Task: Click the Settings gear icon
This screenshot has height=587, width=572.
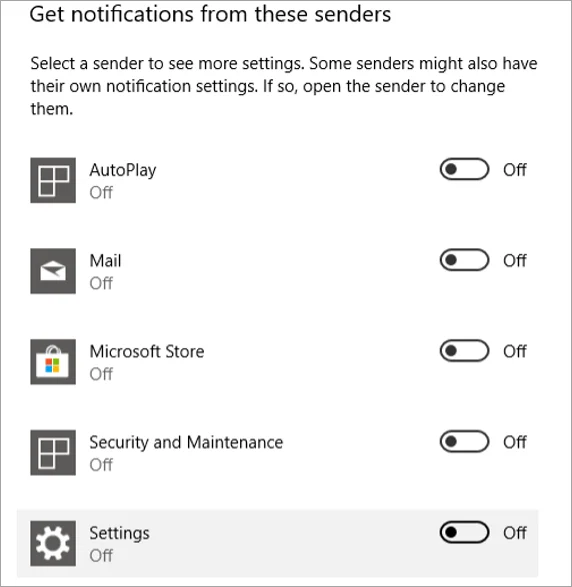Action: click(x=53, y=543)
